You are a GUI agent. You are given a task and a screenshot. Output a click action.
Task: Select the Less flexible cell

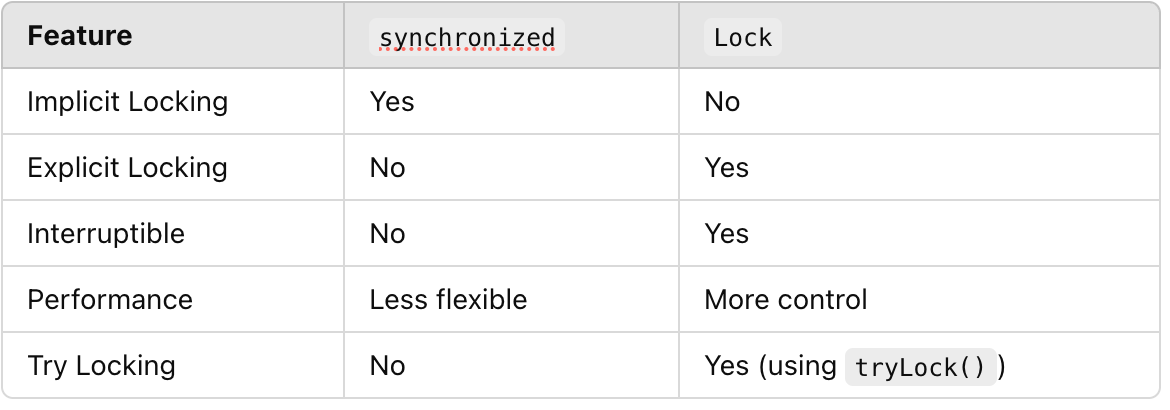[448, 299]
